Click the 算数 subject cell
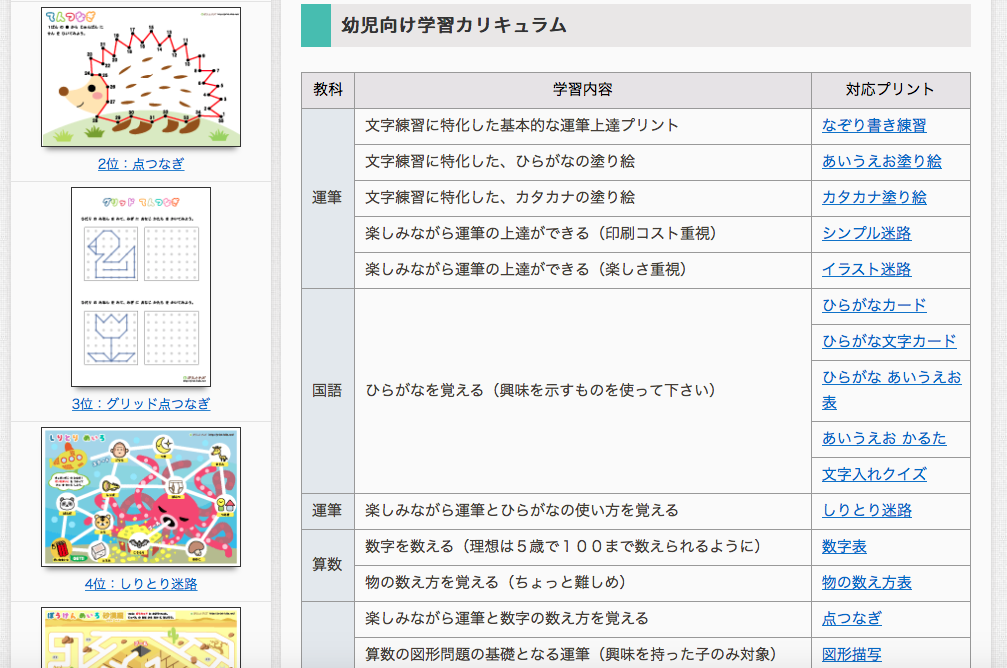Screen dimensions: 1007x668 [328, 565]
